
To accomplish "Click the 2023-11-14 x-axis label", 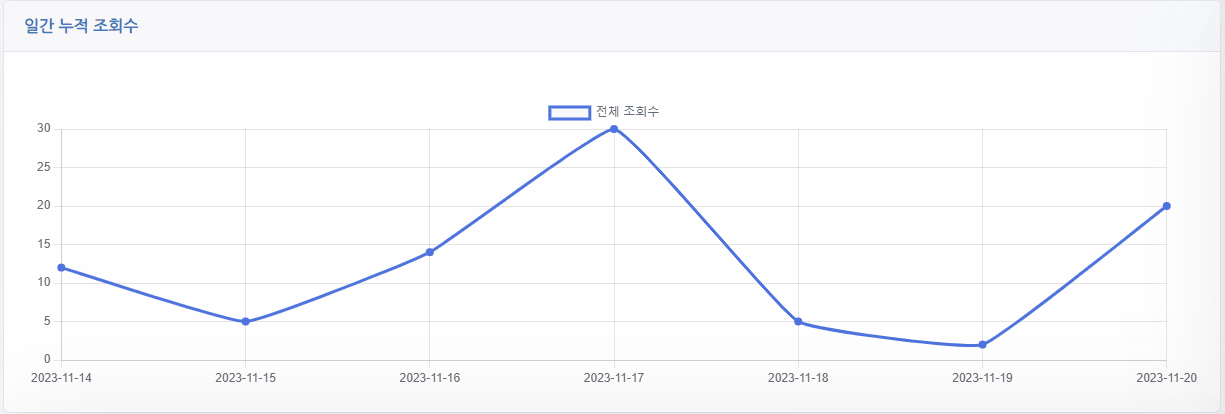I will click(x=61, y=378).
